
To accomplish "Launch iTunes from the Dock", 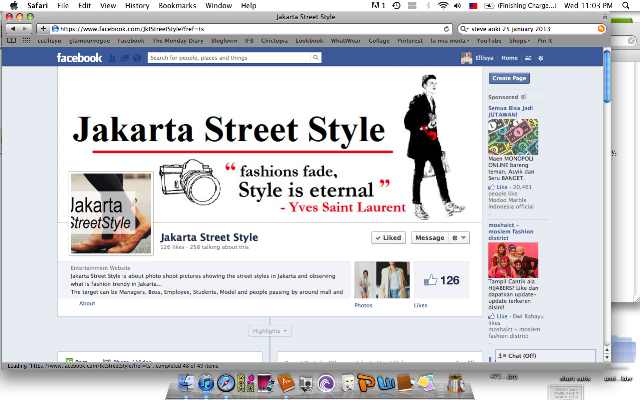I will click(x=206, y=383).
